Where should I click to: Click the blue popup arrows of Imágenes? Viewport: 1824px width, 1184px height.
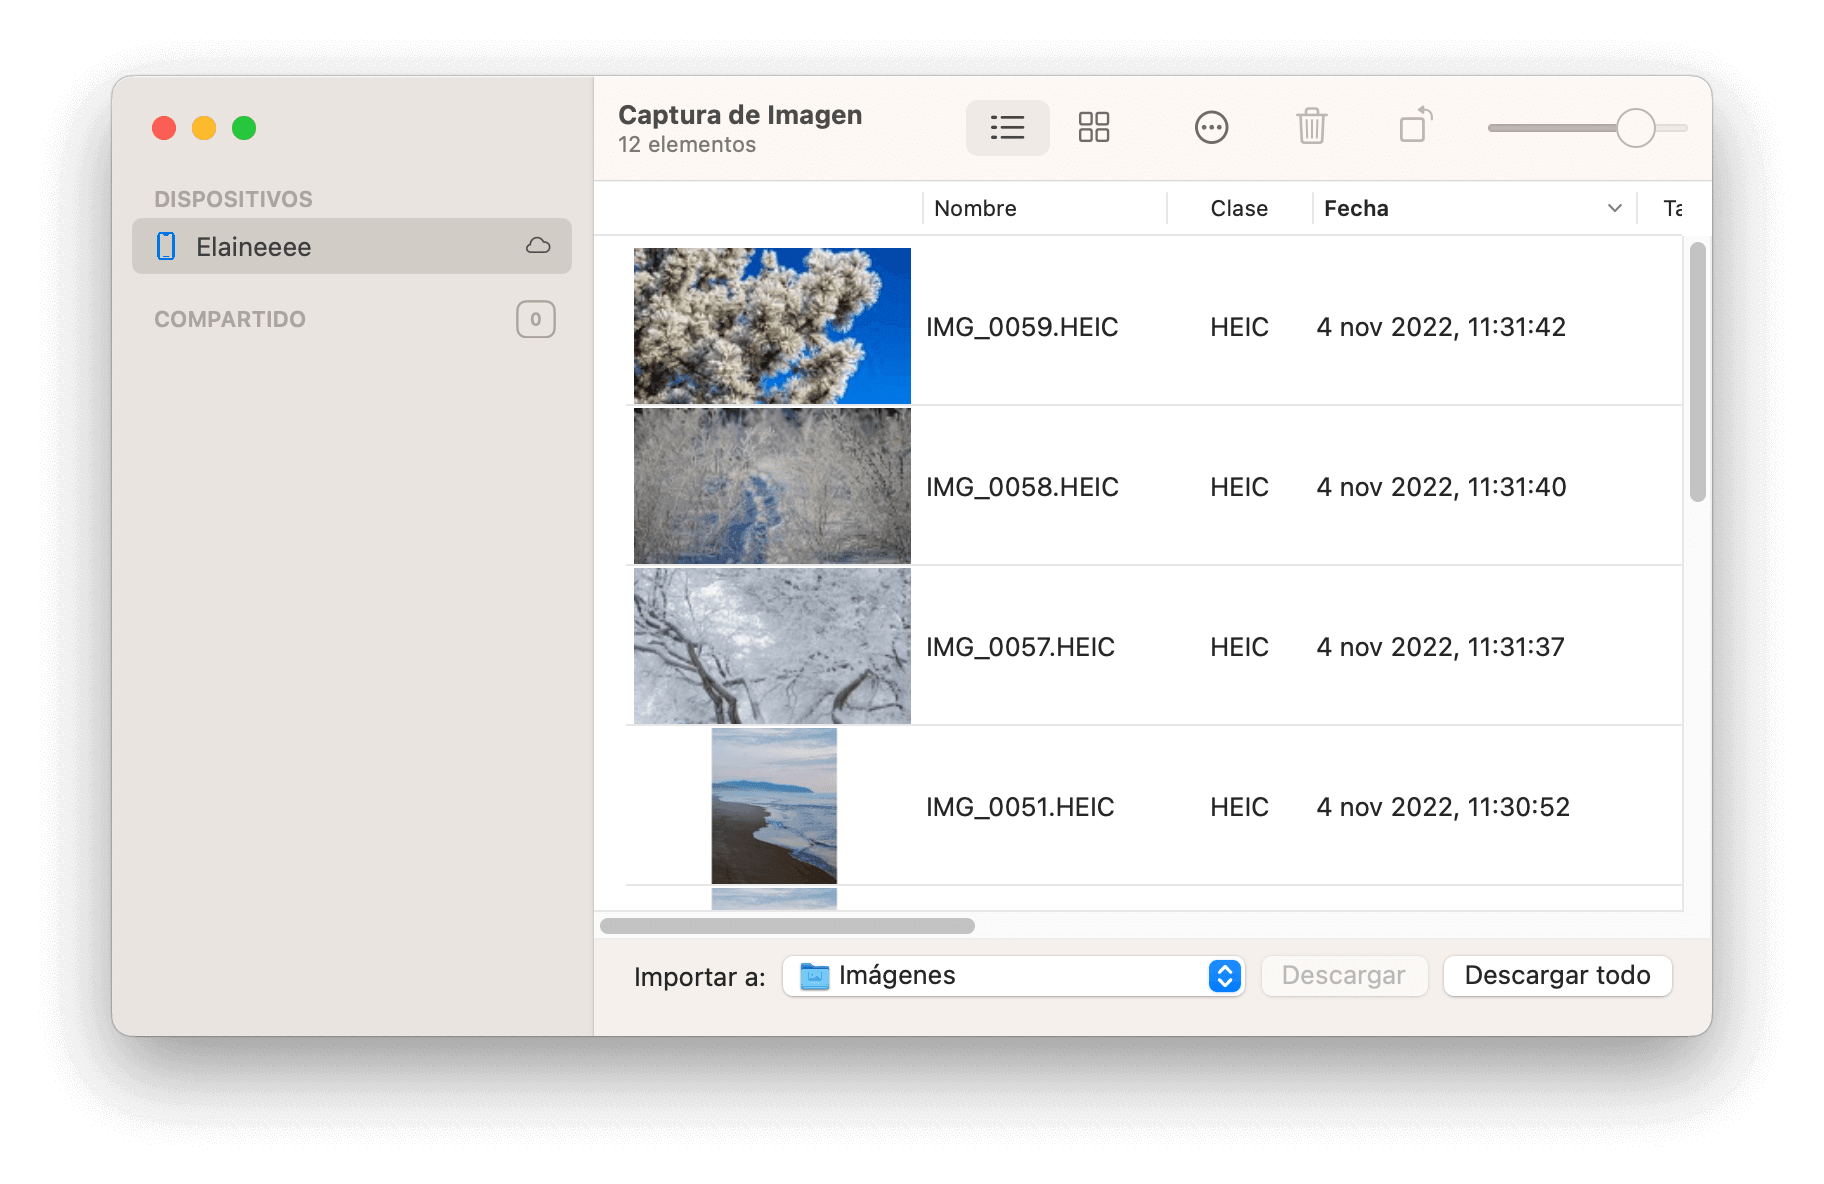click(1224, 976)
